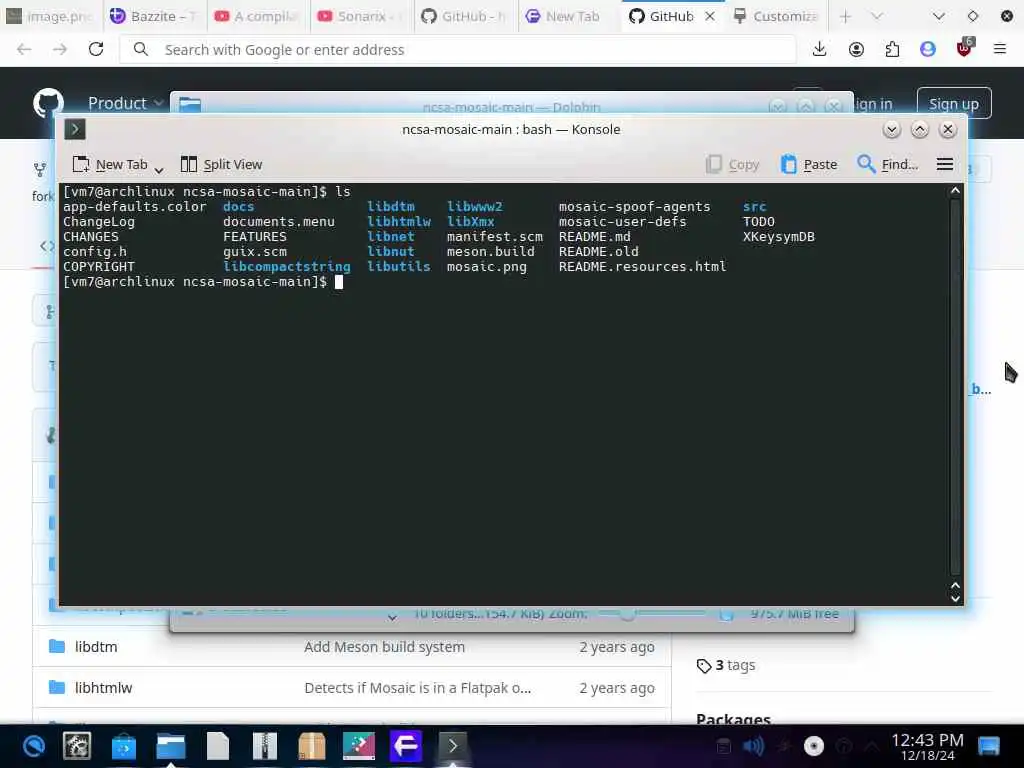
Task: Open the browser downloads panel
Action: (820, 50)
